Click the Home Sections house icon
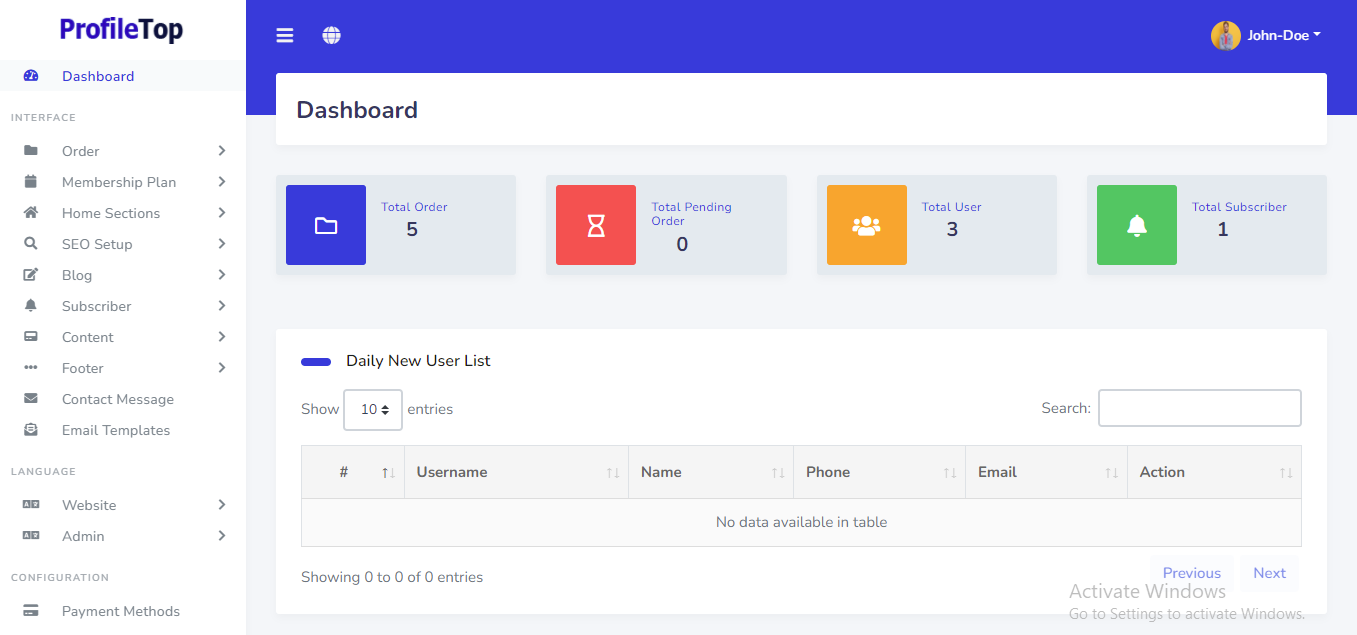Viewport: 1357px width, 635px height. [x=31, y=213]
